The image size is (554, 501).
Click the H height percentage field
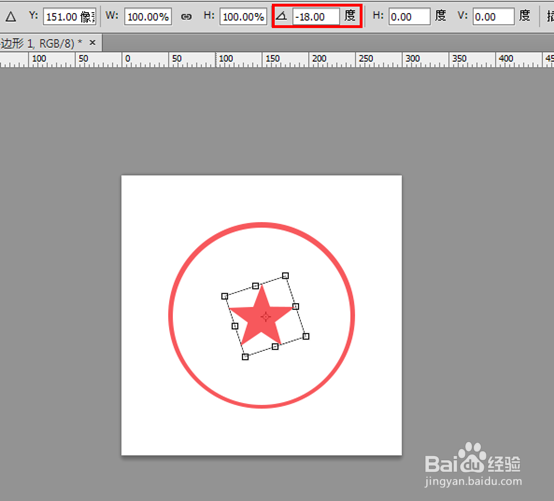[x=243, y=17]
